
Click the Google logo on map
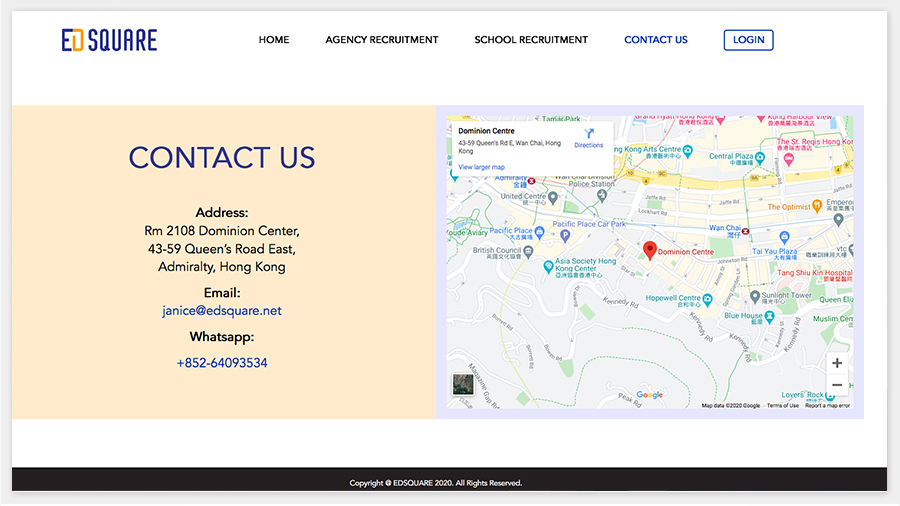tap(649, 395)
